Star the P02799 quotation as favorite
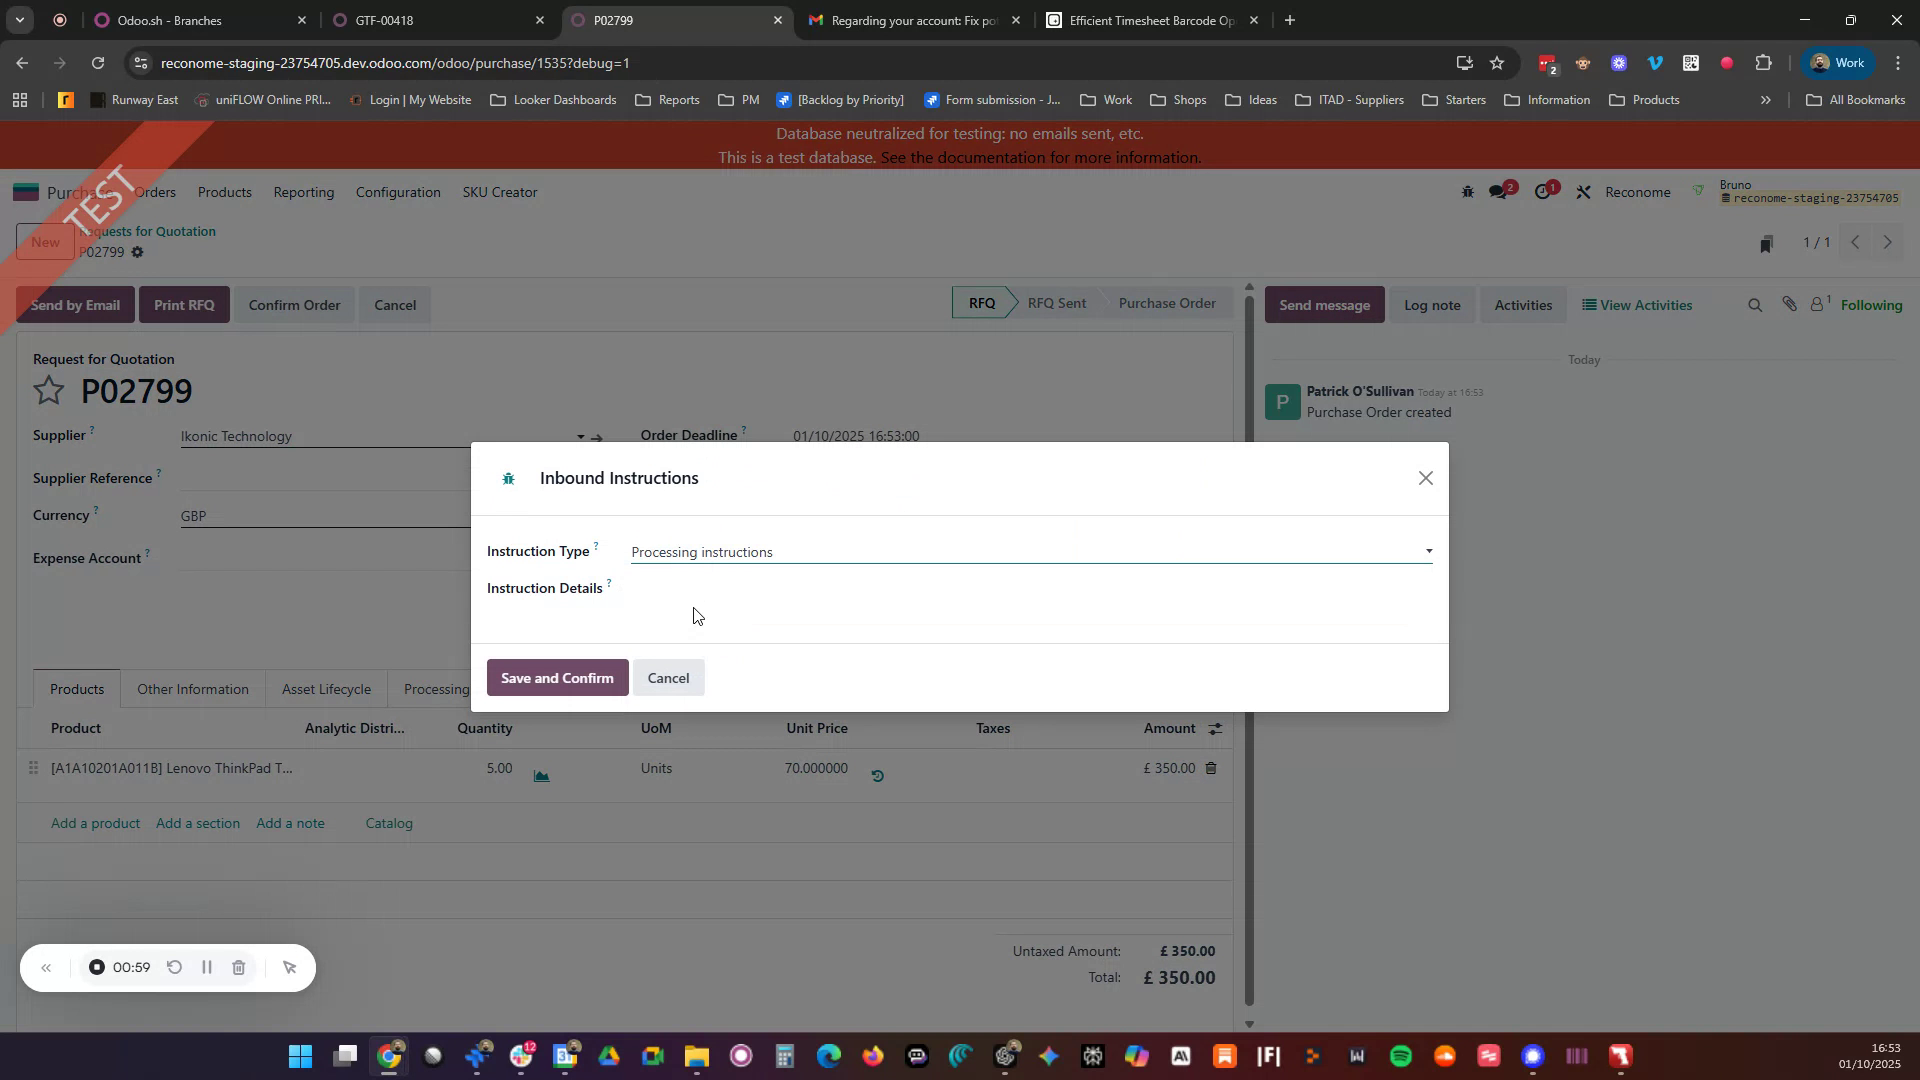The image size is (1920, 1080). point(48,390)
